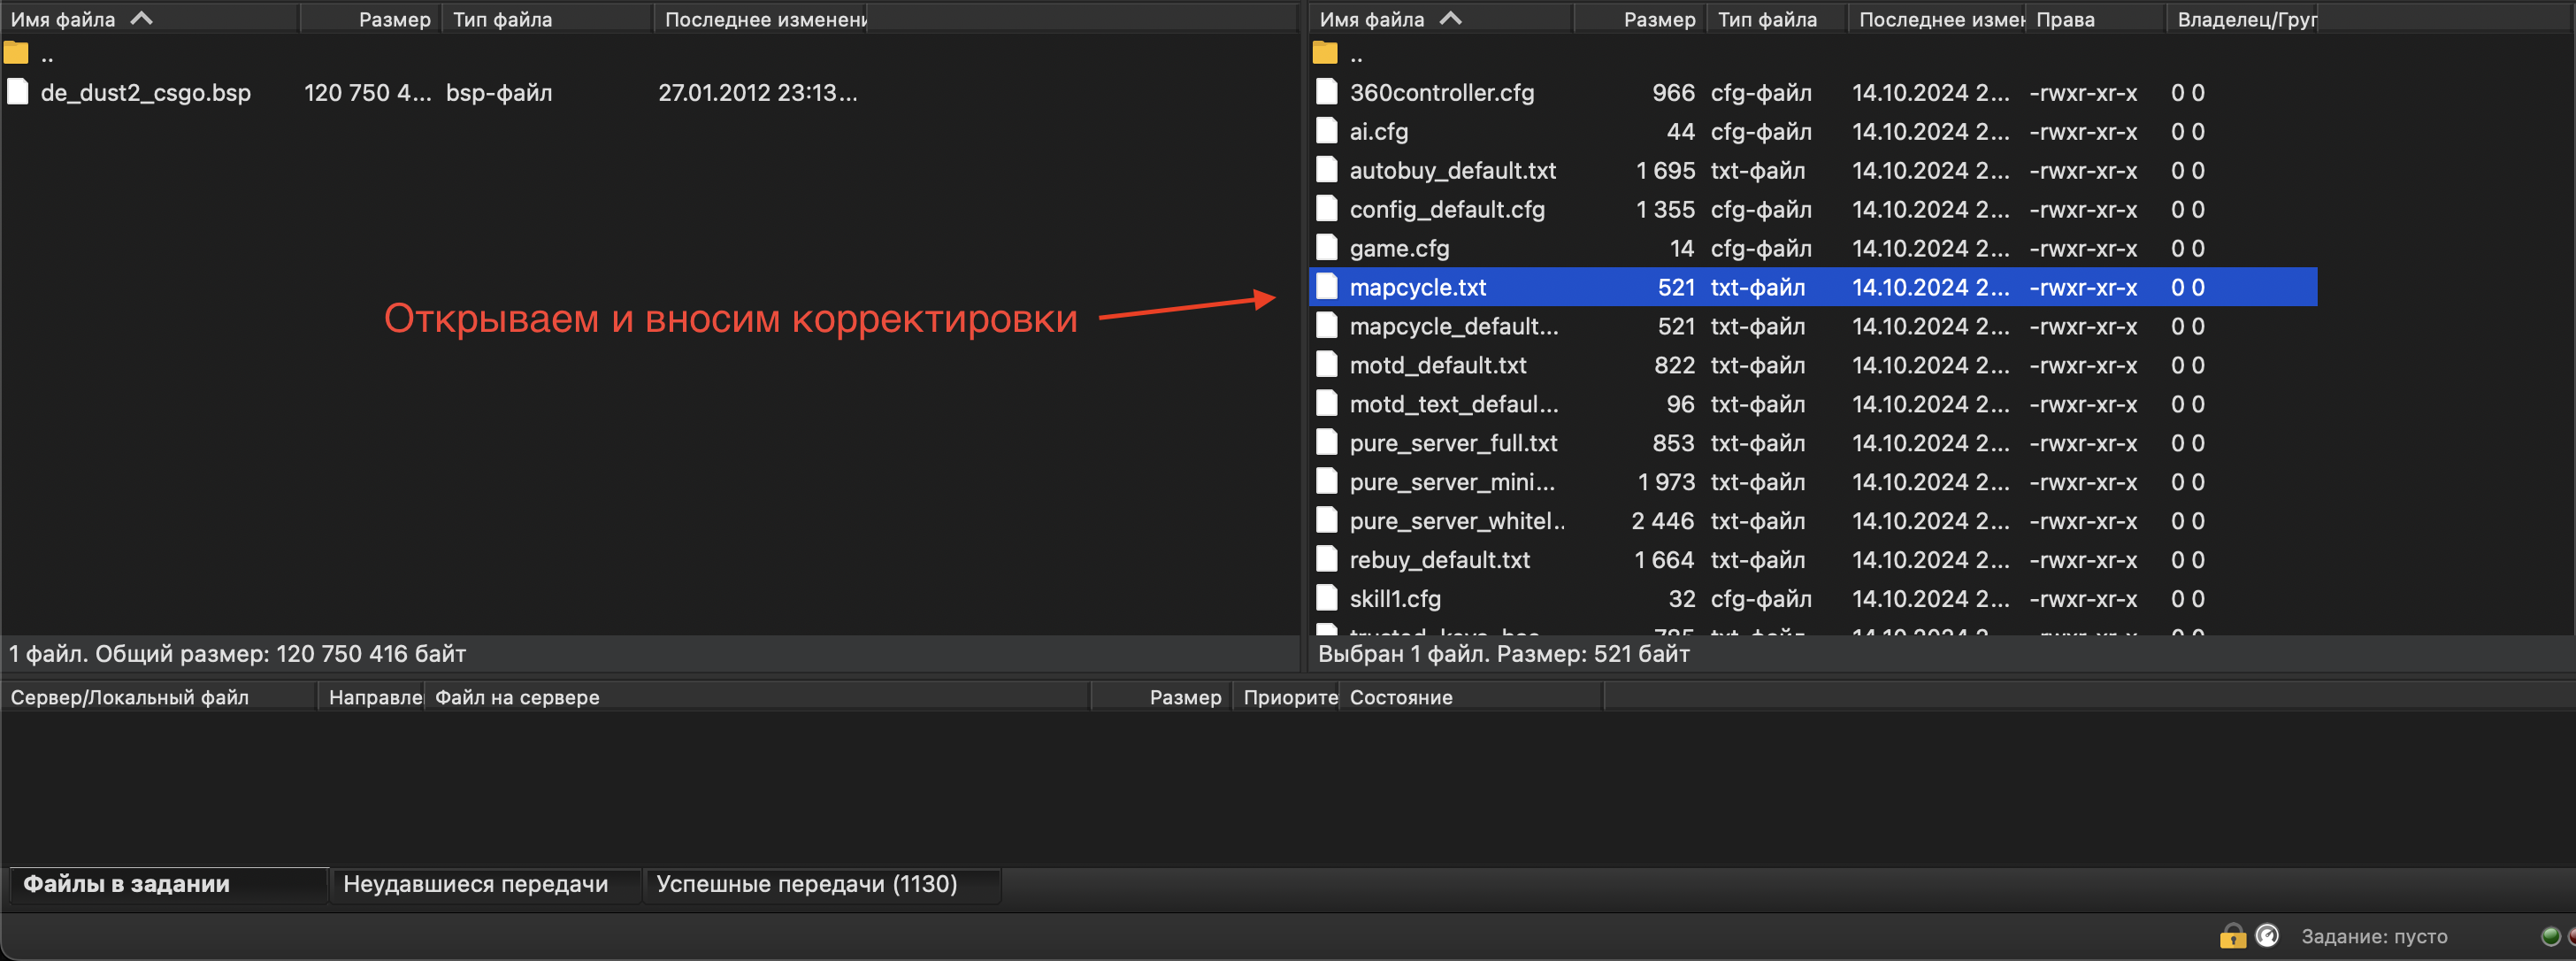Sort the remote files by Права column
The width and height of the screenshot is (2576, 961).
(2064, 19)
